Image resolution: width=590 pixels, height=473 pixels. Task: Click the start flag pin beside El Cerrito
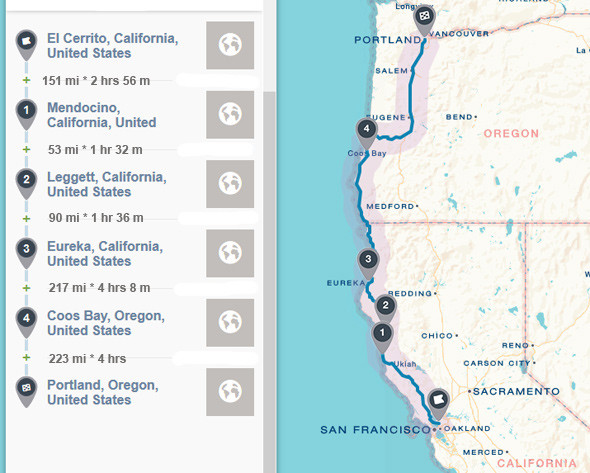(26, 45)
